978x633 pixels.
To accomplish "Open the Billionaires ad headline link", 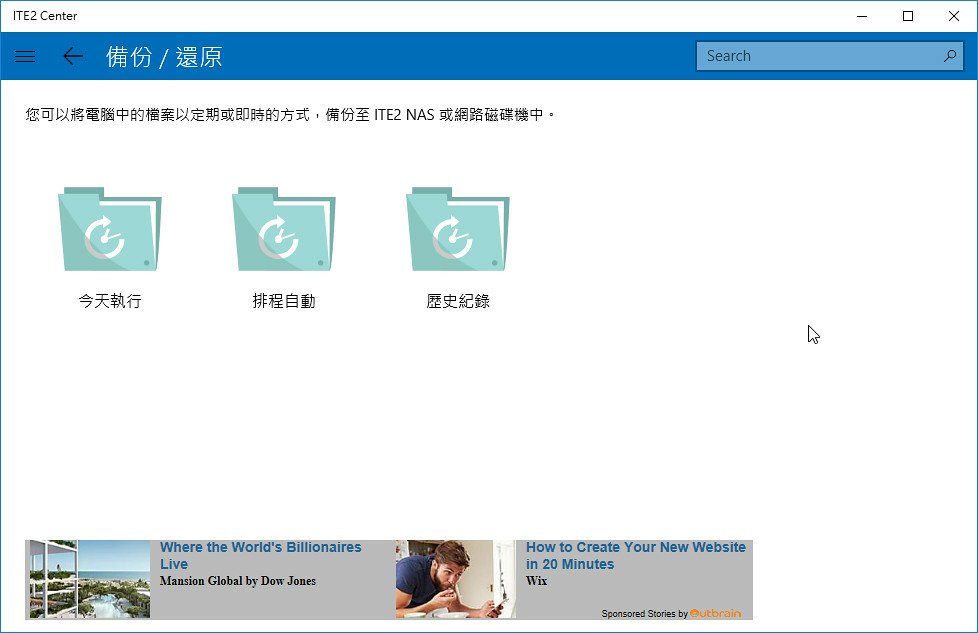I will (x=261, y=555).
